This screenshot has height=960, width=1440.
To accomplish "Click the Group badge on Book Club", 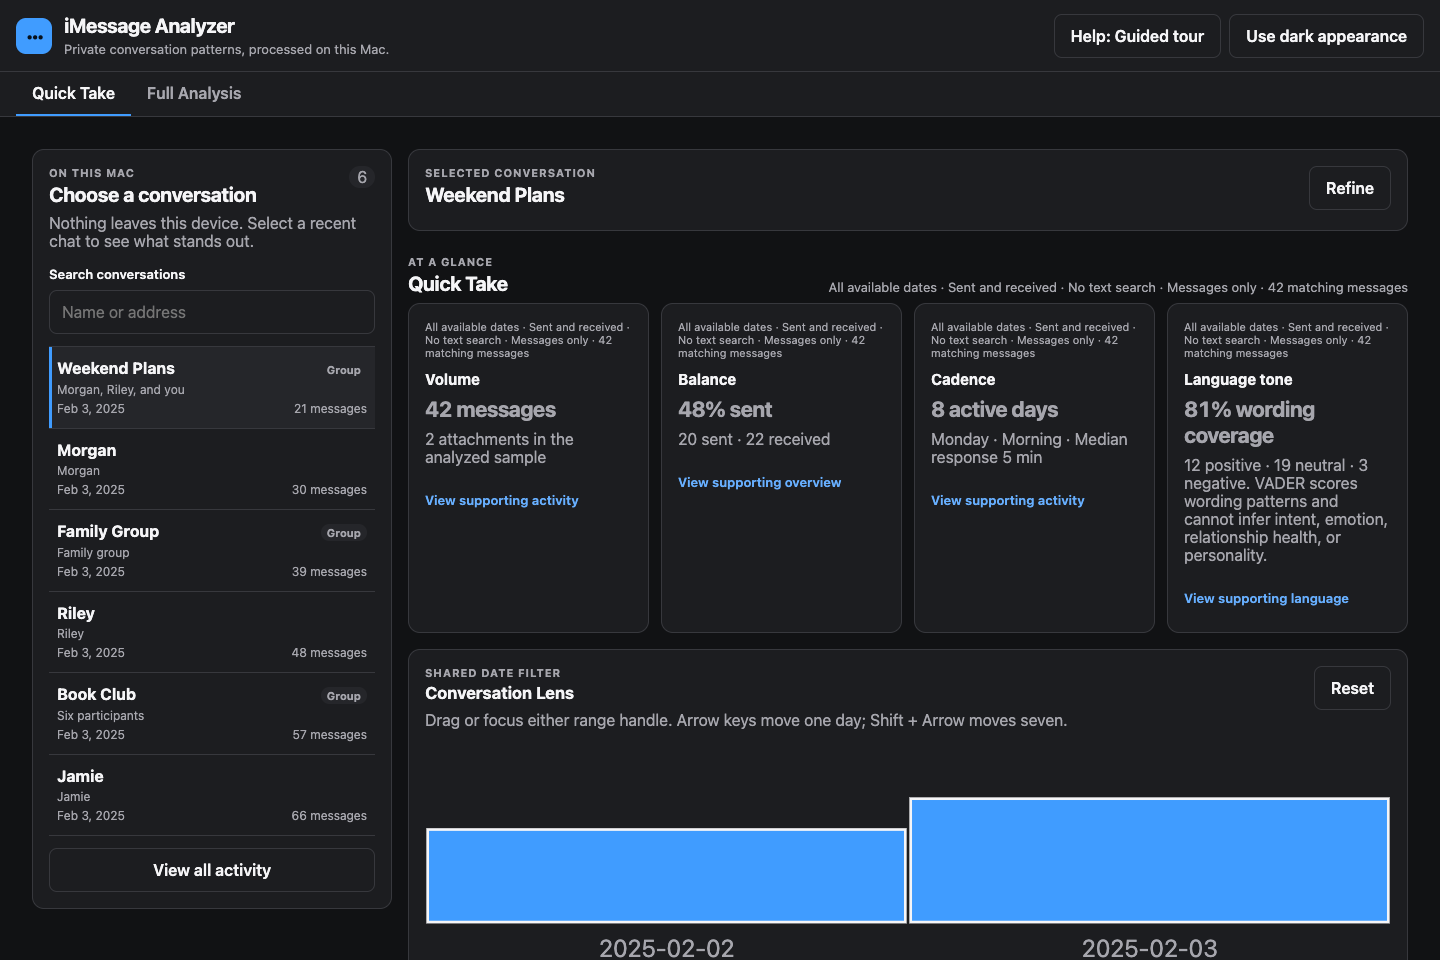I will point(344,696).
